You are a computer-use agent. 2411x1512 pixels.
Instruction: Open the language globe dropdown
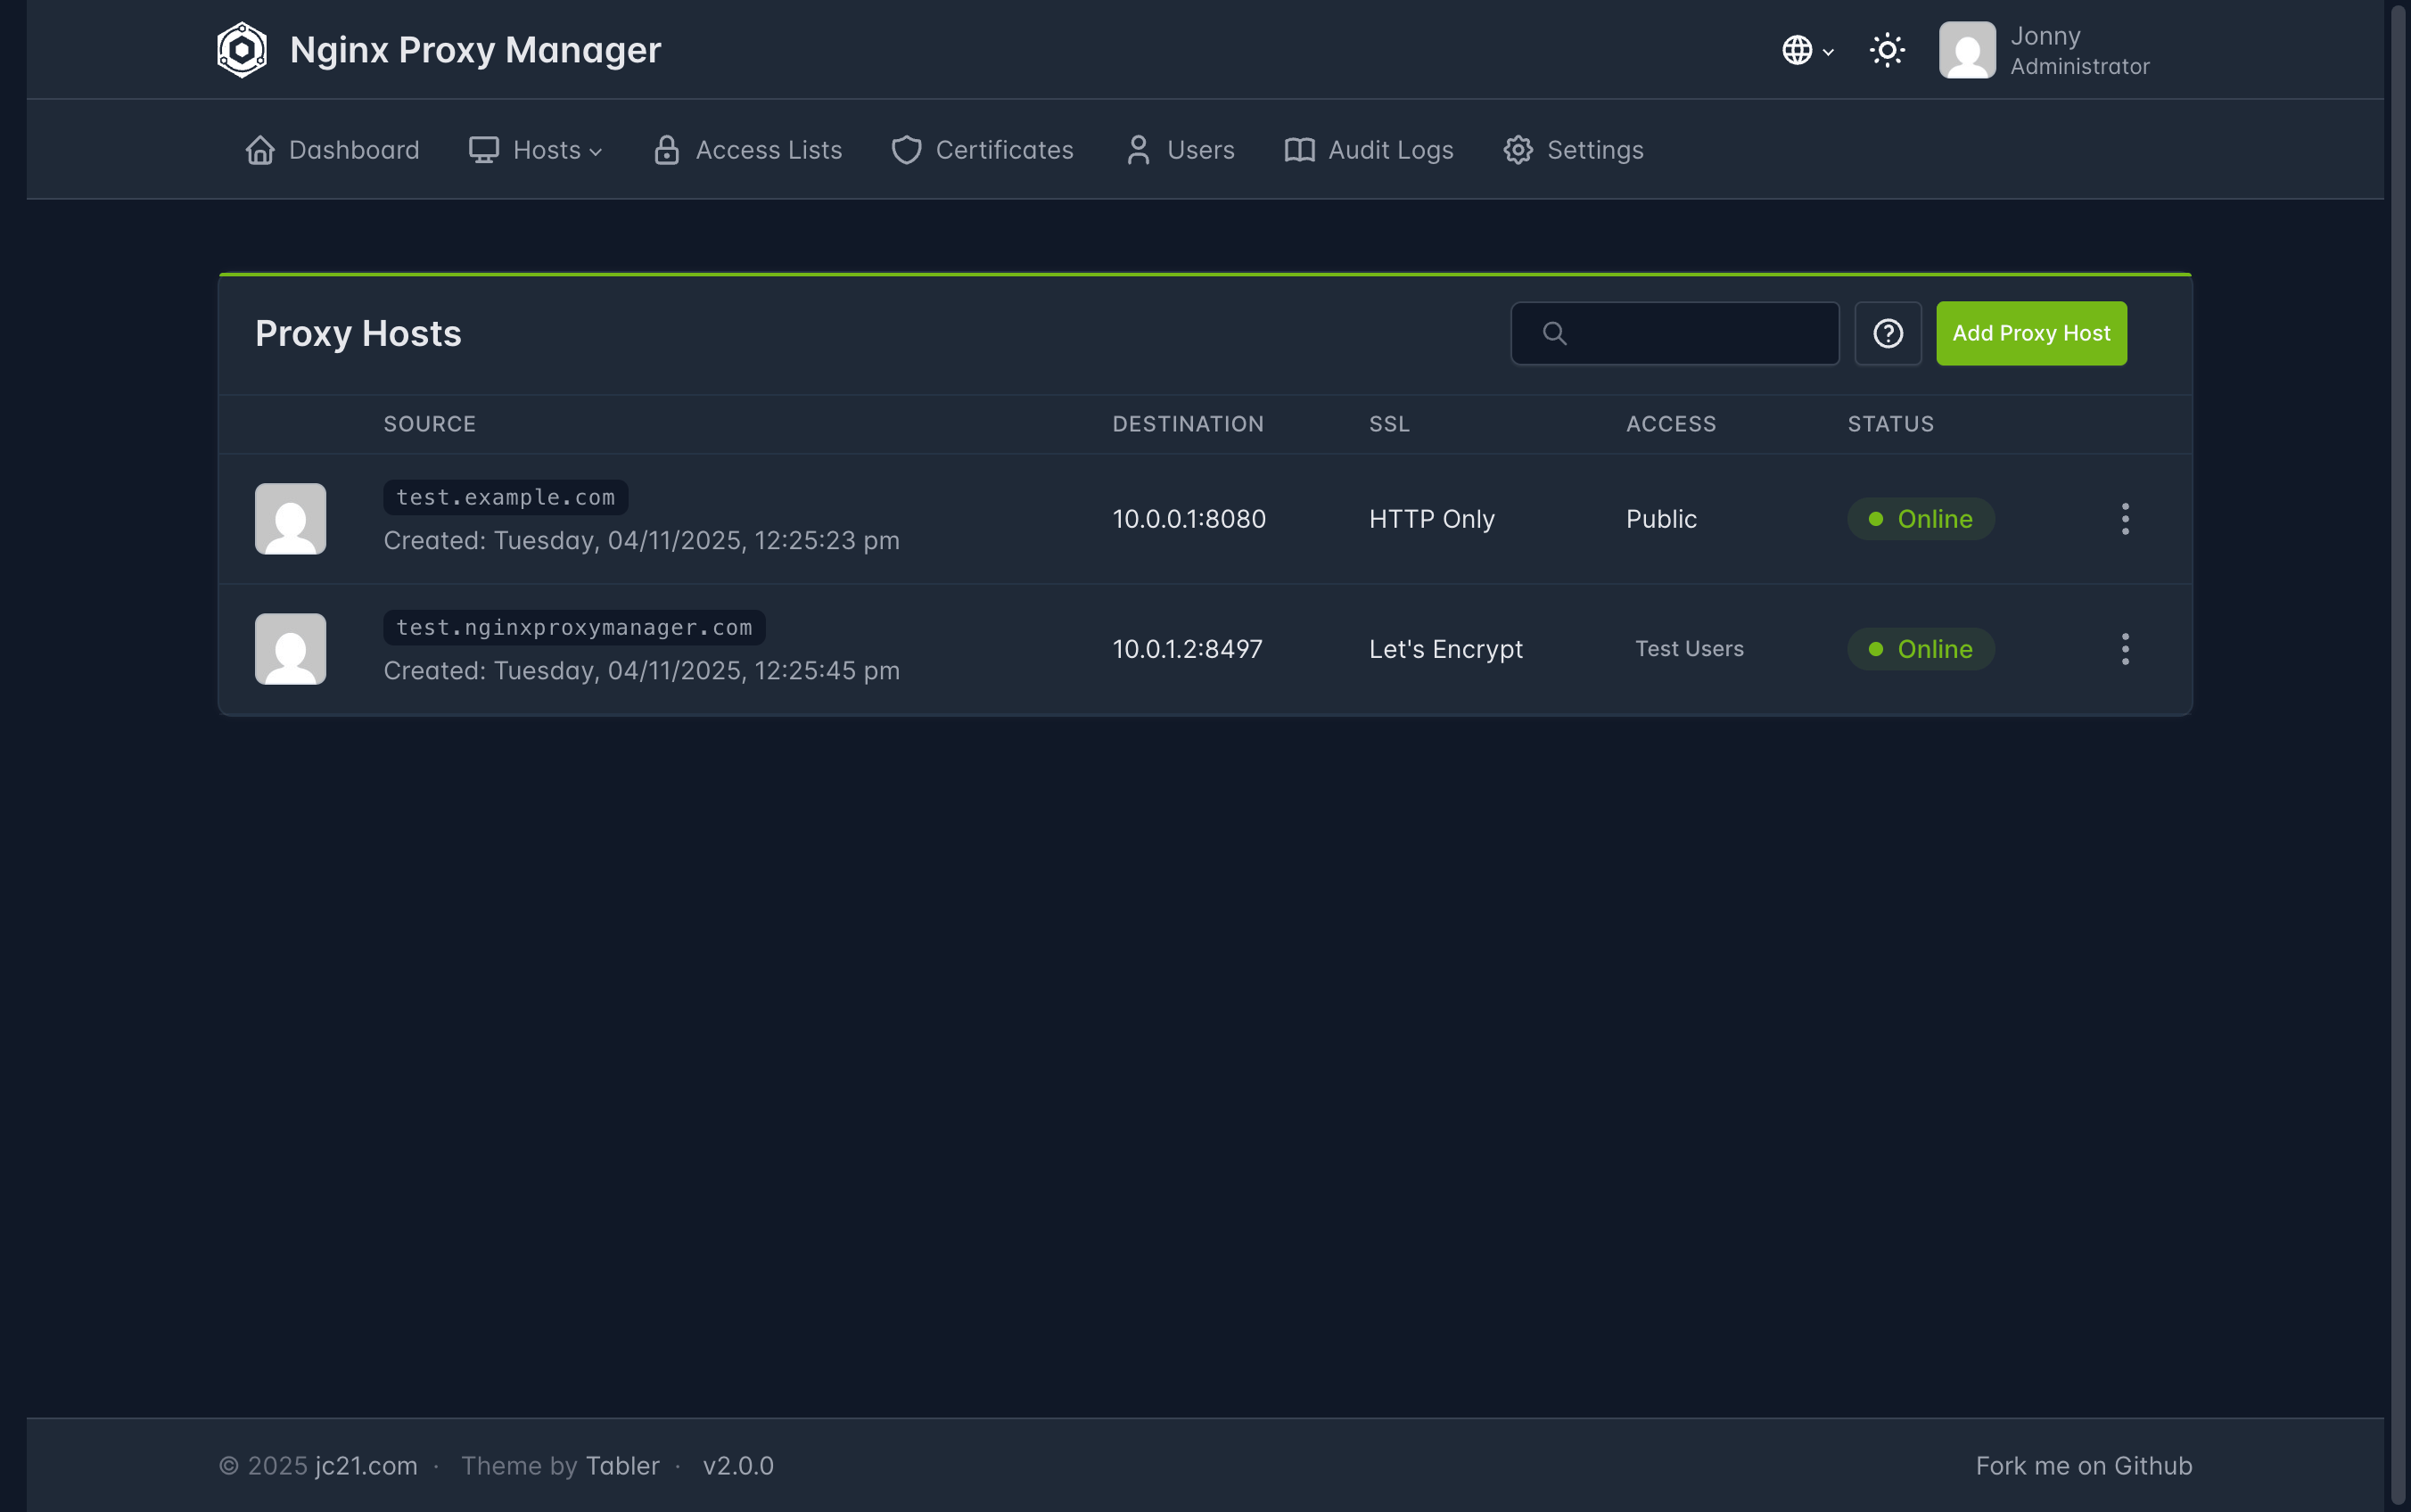1806,50
